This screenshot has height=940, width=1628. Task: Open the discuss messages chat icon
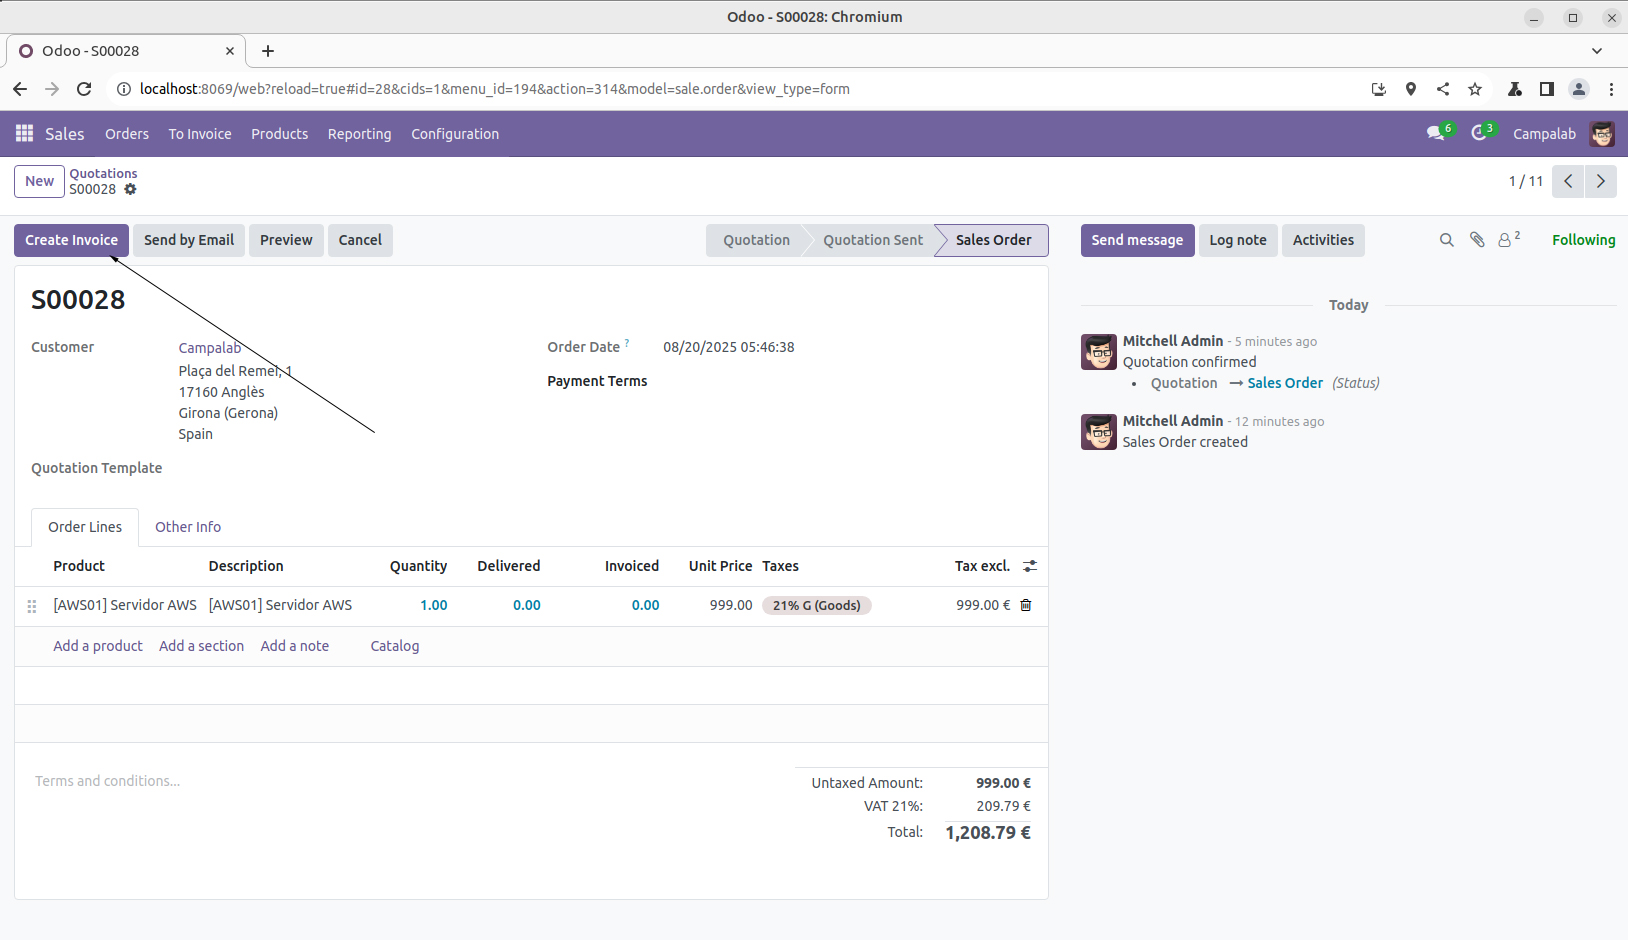click(1436, 133)
